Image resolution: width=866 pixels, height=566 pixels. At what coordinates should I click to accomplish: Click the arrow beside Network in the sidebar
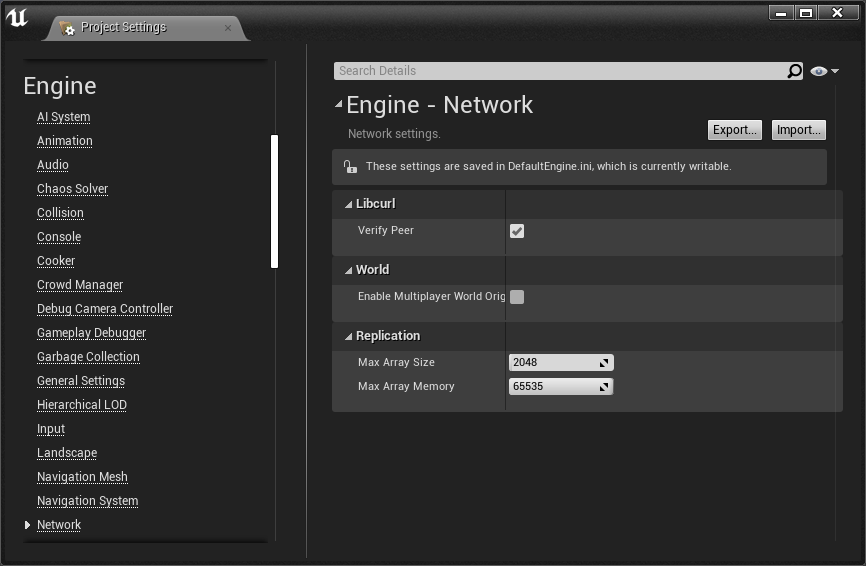pyautogui.click(x=28, y=525)
